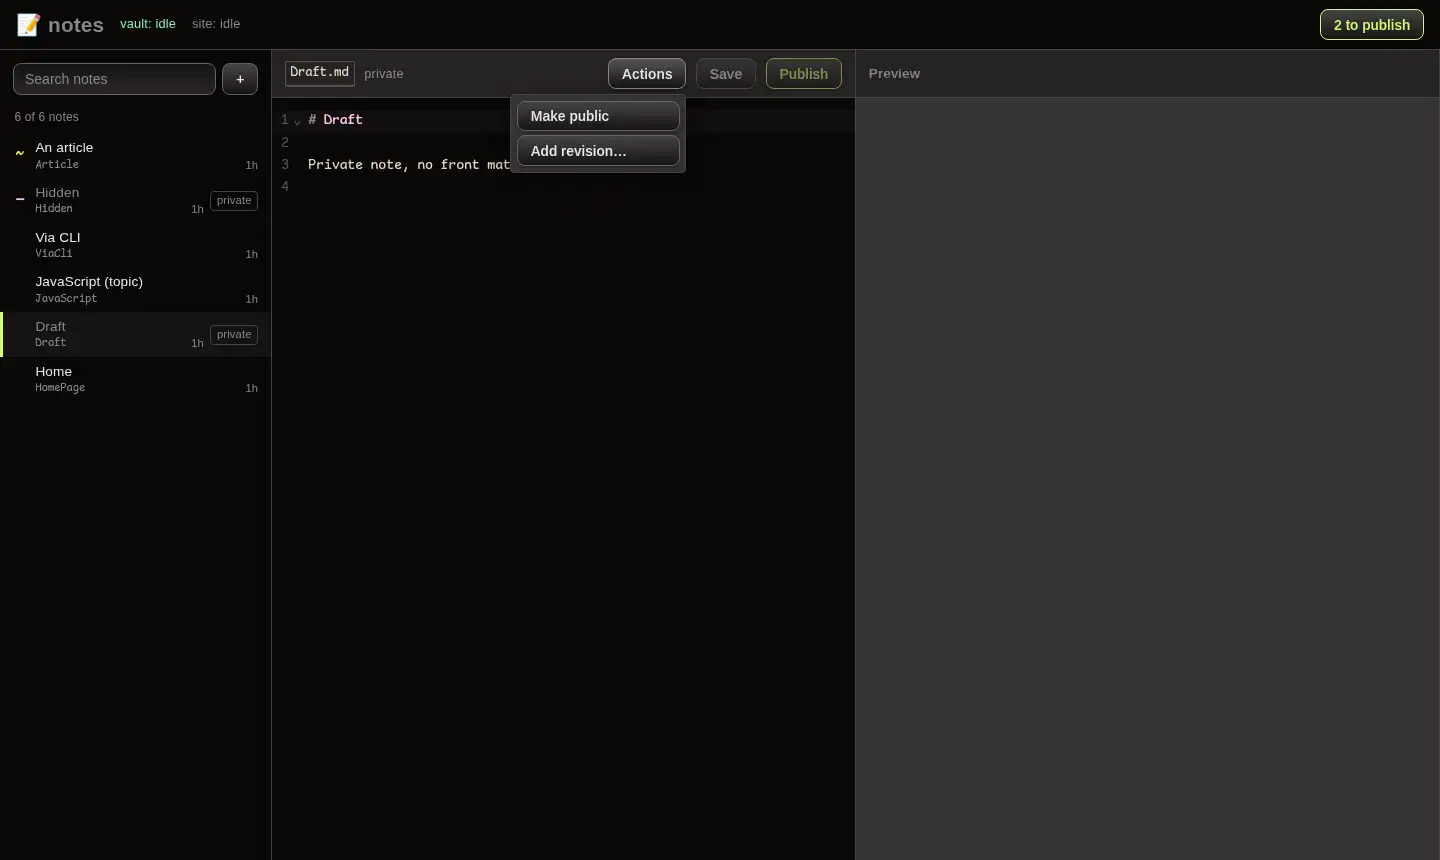This screenshot has height=860, width=1440.
Task: Choose 'Add revision…' in the Actions menu
Action: click(x=598, y=151)
